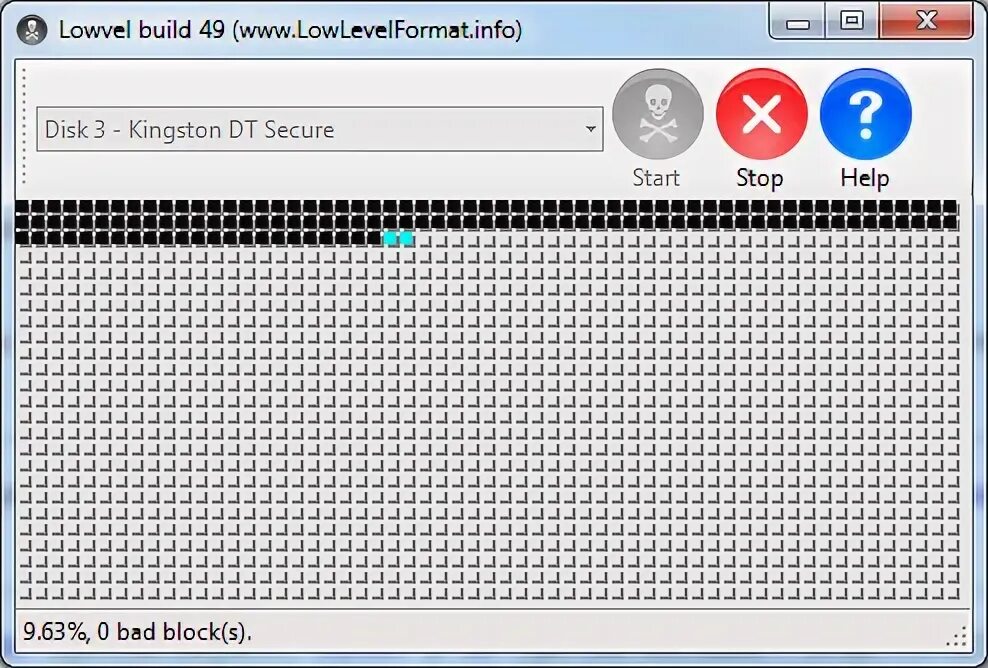Click the Lowvel skull icon in the title bar

point(32,30)
